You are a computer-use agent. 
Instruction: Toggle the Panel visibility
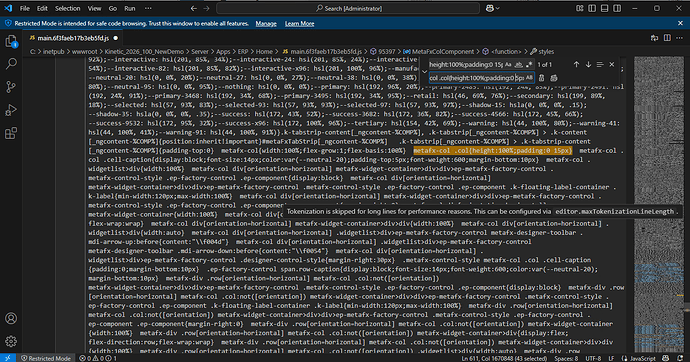pos(605,8)
